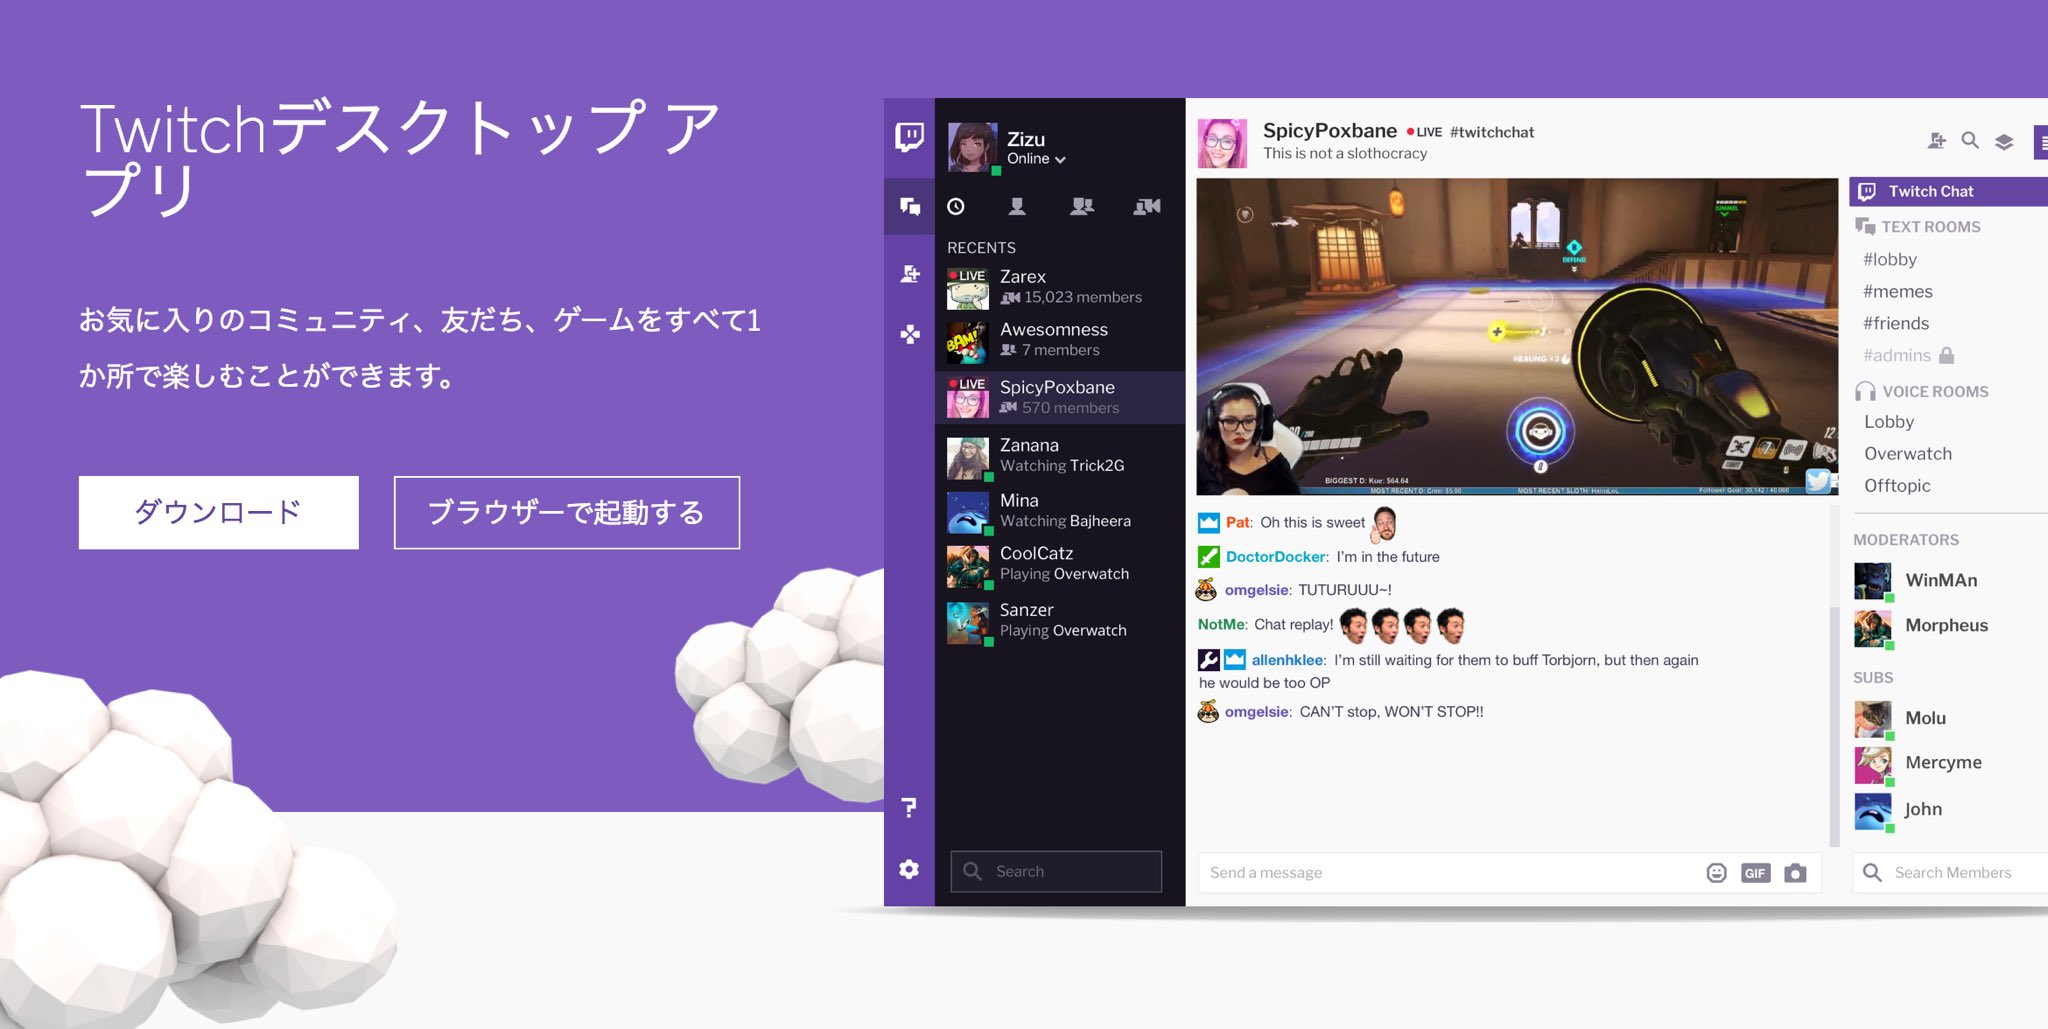Click the ダウンロード download button
Screen dimensions: 2048x1029
(x=219, y=512)
